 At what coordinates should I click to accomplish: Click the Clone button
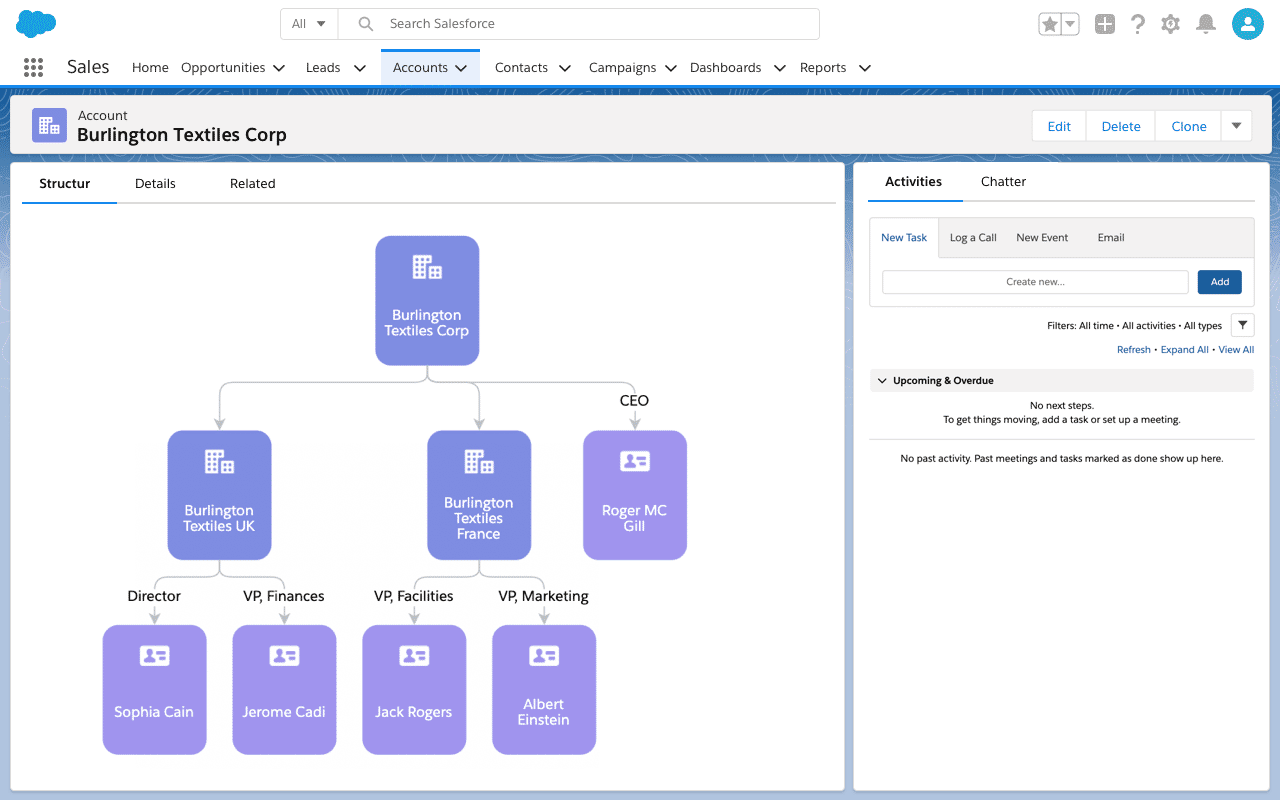pyautogui.click(x=1189, y=126)
